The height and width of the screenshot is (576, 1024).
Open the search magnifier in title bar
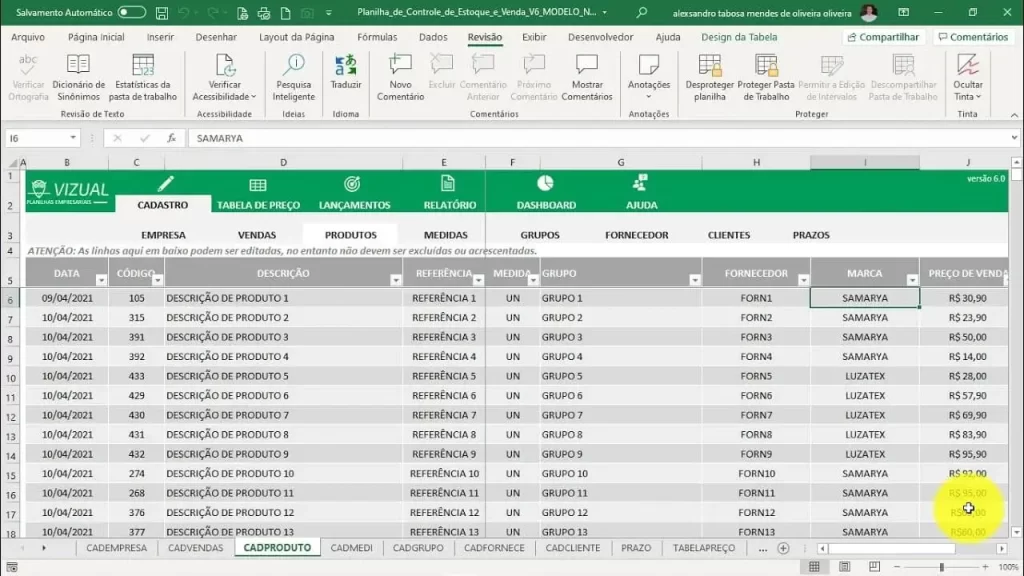[x=642, y=12]
